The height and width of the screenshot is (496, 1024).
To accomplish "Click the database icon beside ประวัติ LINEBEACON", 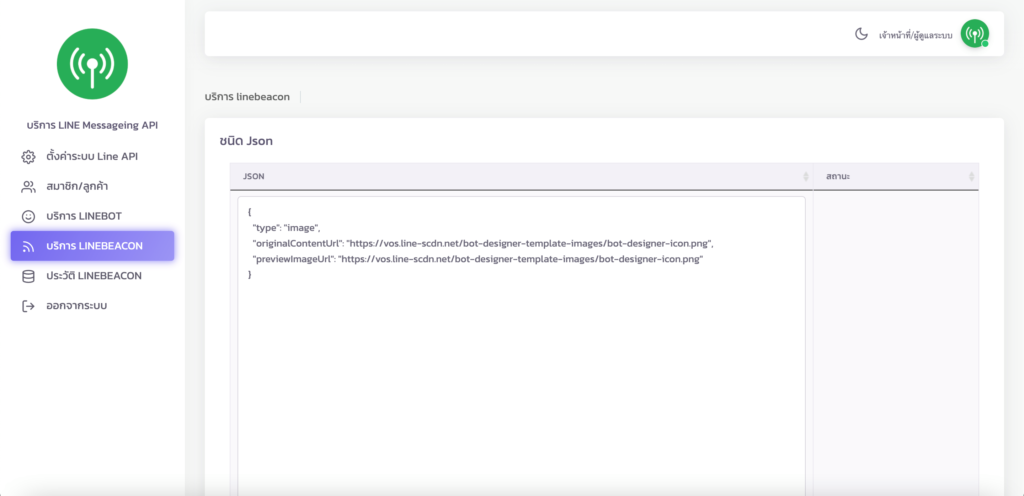I will tap(28, 277).
